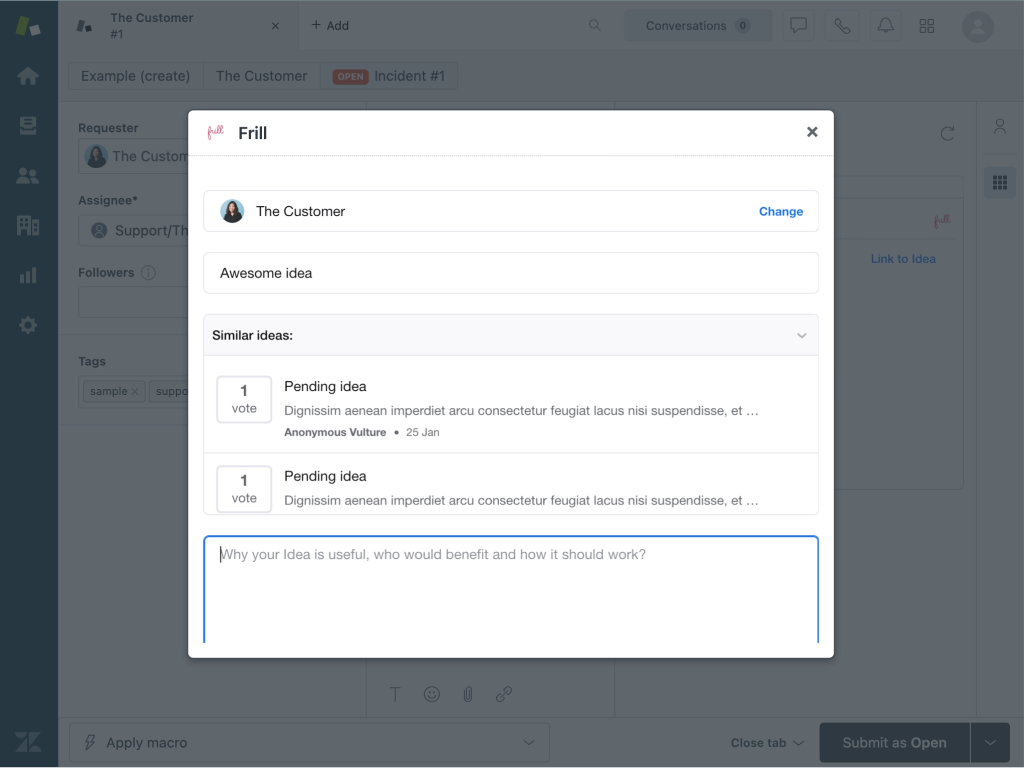Collapse the Similar ideas section
The height and width of the screenshot is (768, 1024).
[801, 336]
